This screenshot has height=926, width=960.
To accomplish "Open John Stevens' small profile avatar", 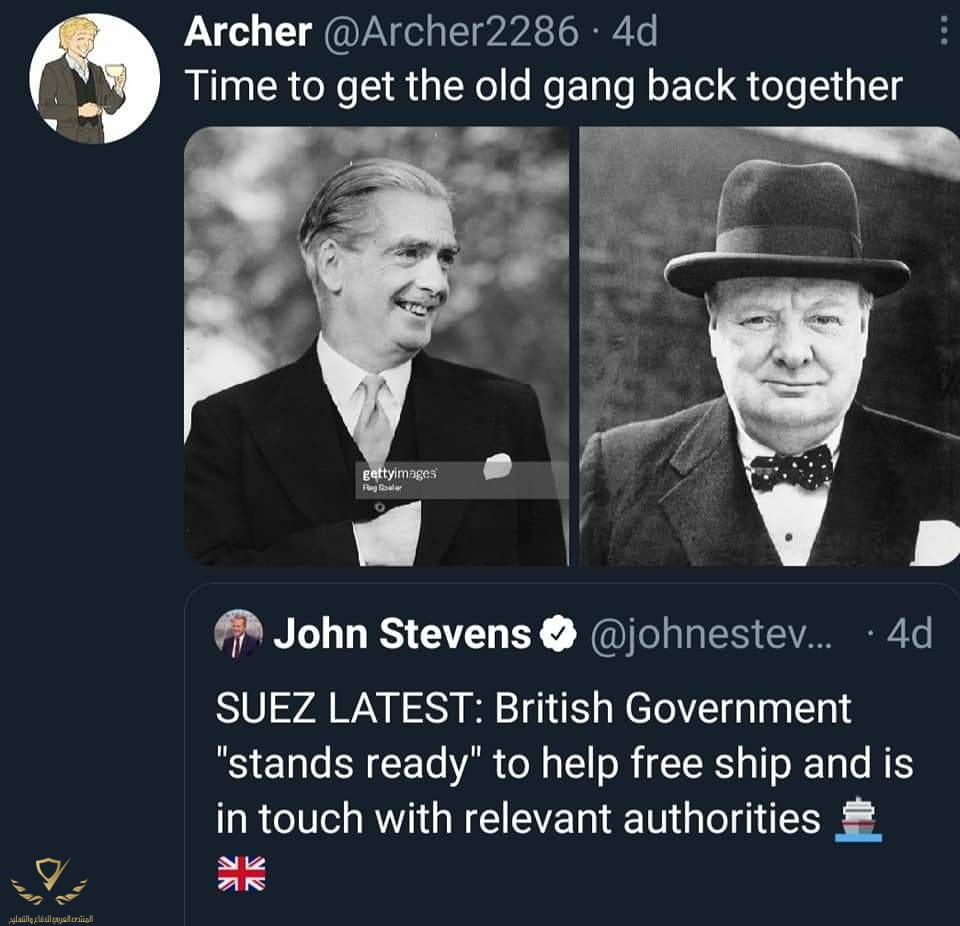I will (x=238, y=634).
